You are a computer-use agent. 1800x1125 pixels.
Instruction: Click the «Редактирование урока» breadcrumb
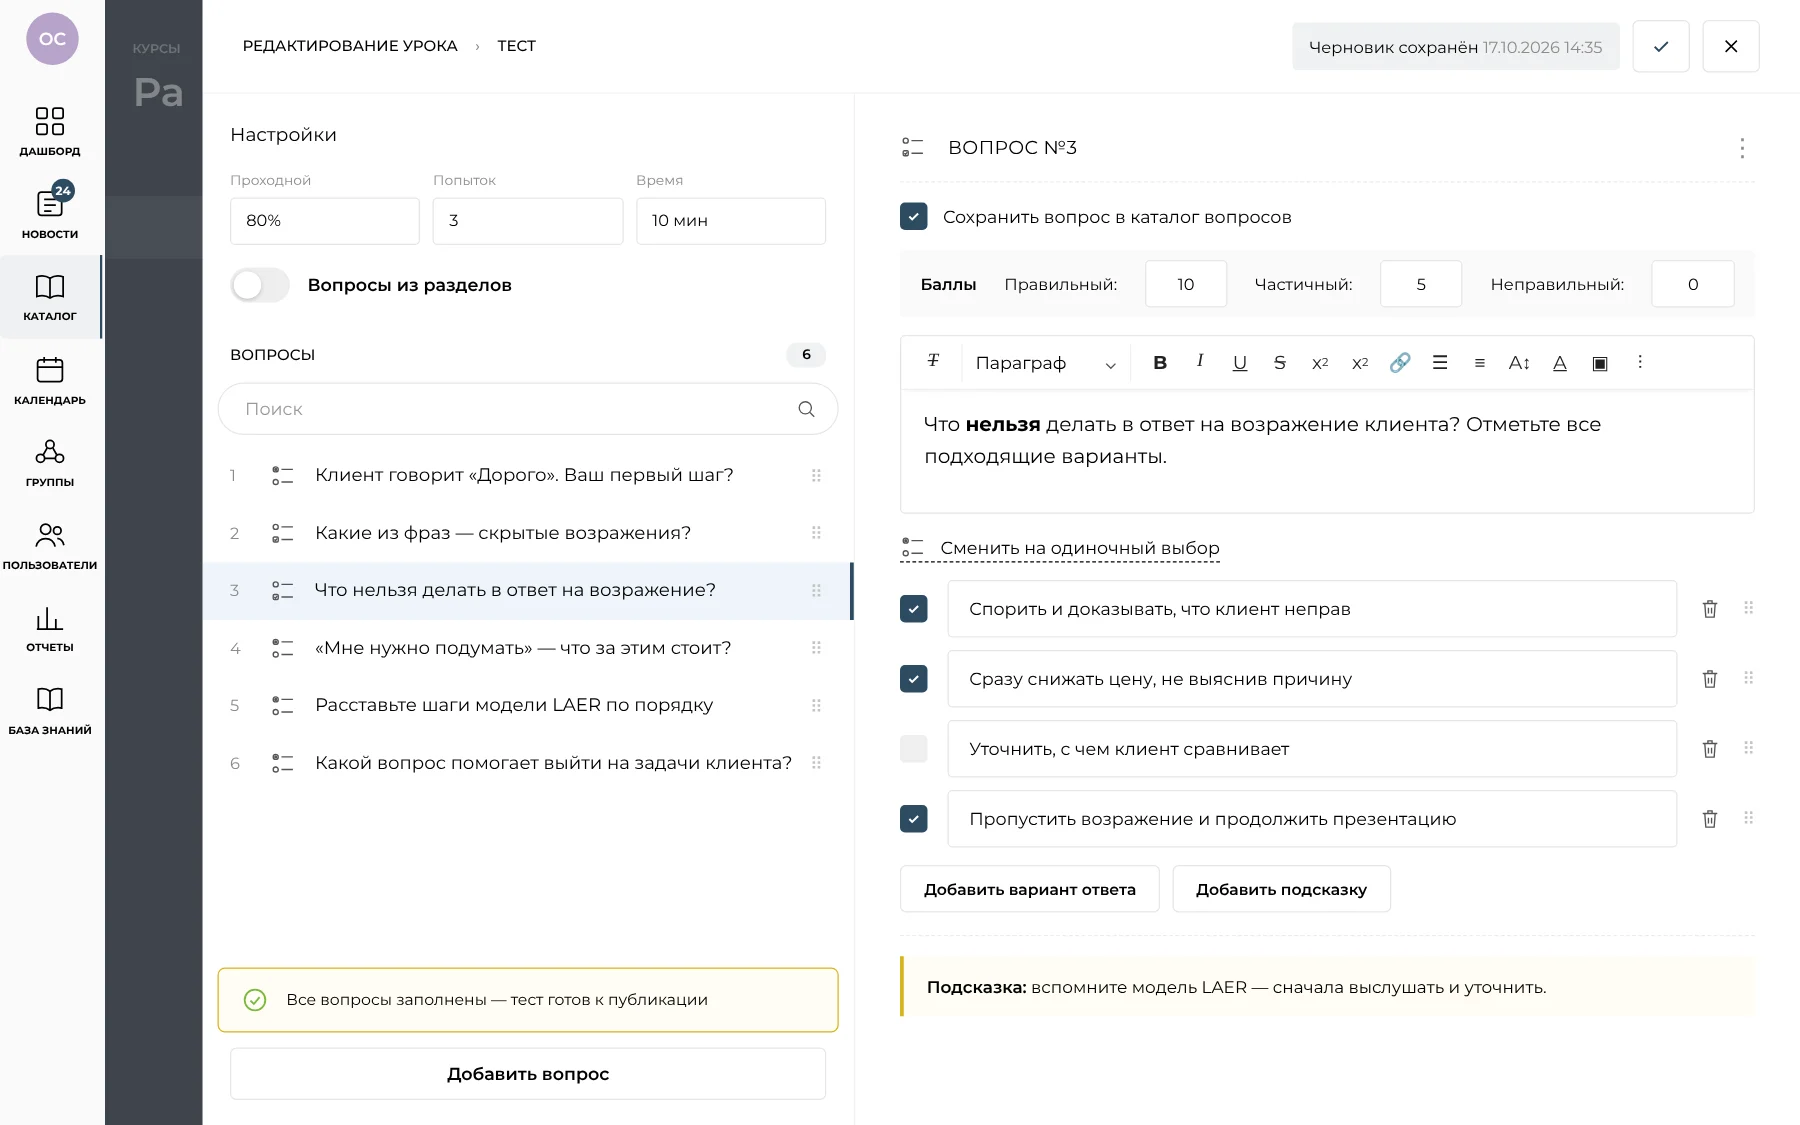350,46
